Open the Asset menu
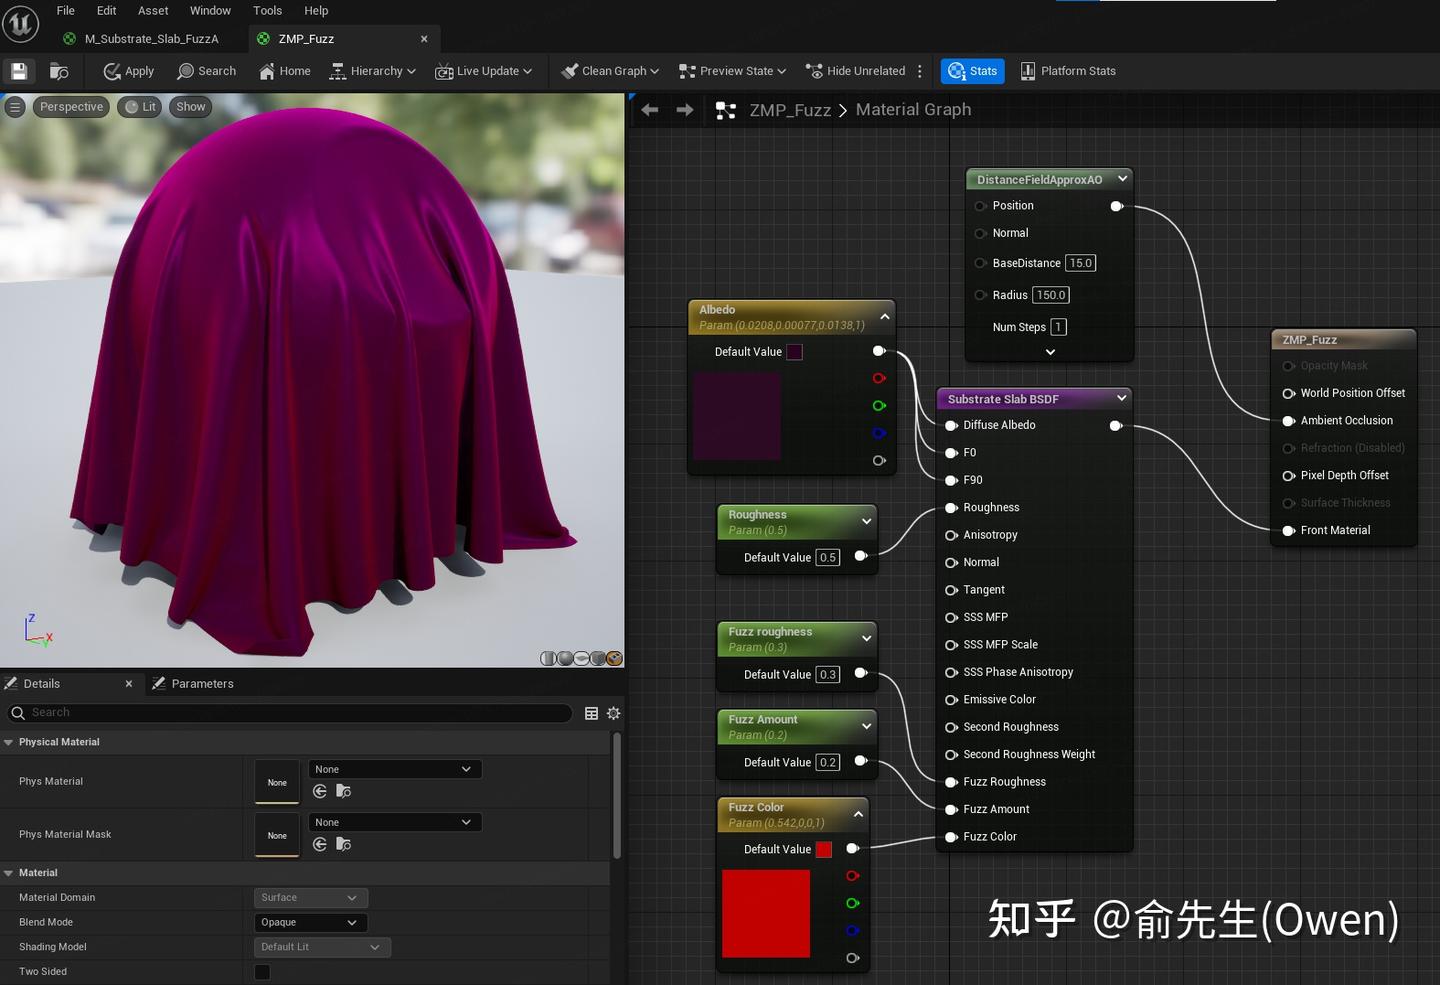This screenshot has width=1440, height=985. point(153,11)
